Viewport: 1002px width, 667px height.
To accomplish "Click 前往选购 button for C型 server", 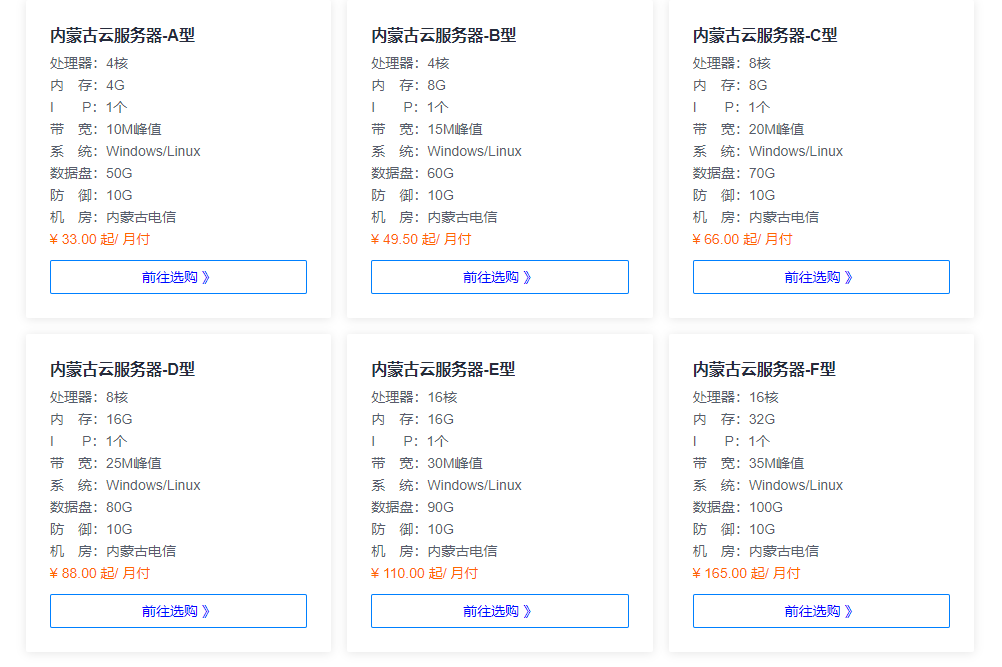I will pos(821,277).
